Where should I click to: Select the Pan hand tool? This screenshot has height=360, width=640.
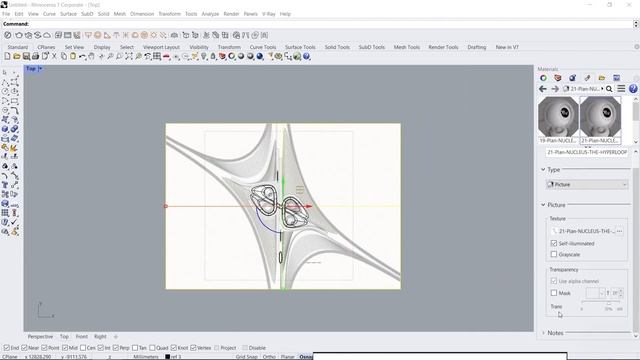point(91,56)
